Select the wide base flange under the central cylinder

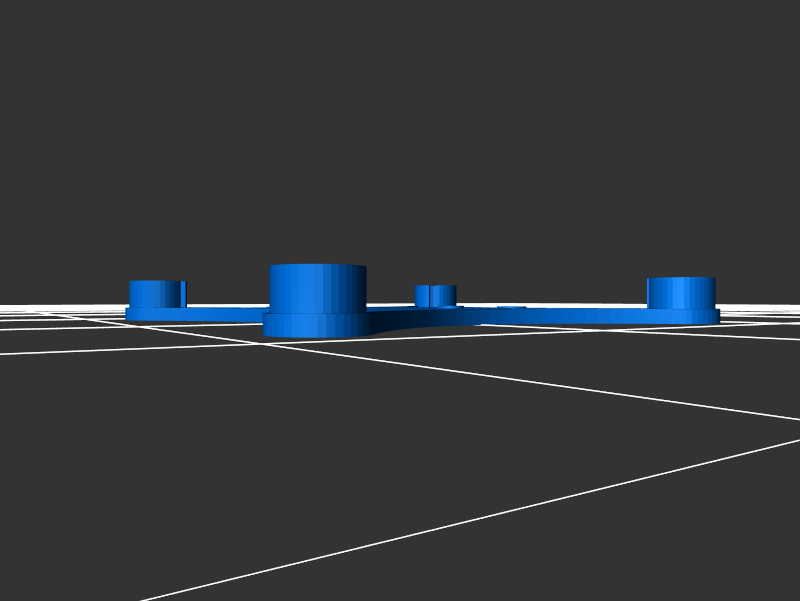pos(317,325)
